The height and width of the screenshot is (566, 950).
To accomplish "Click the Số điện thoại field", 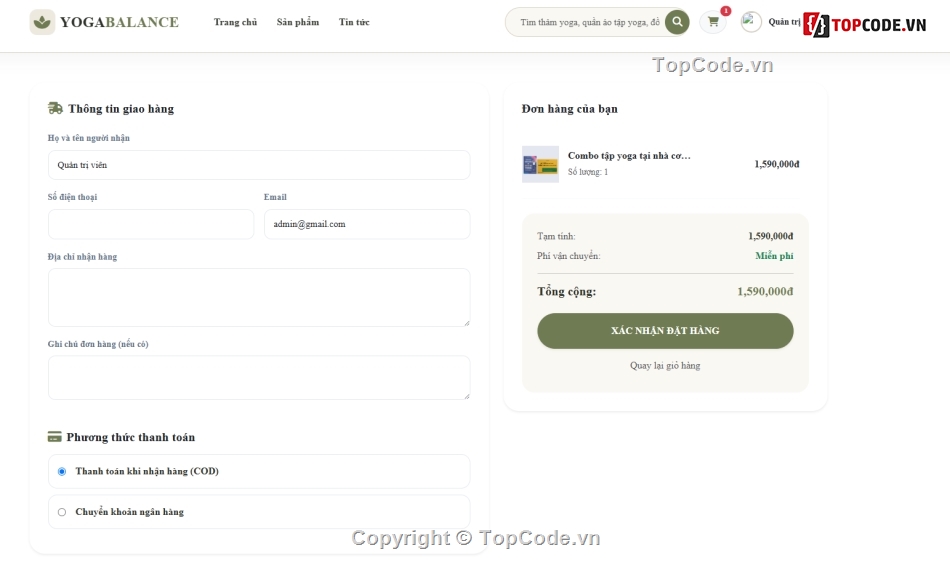I will [x=151, y=224].
